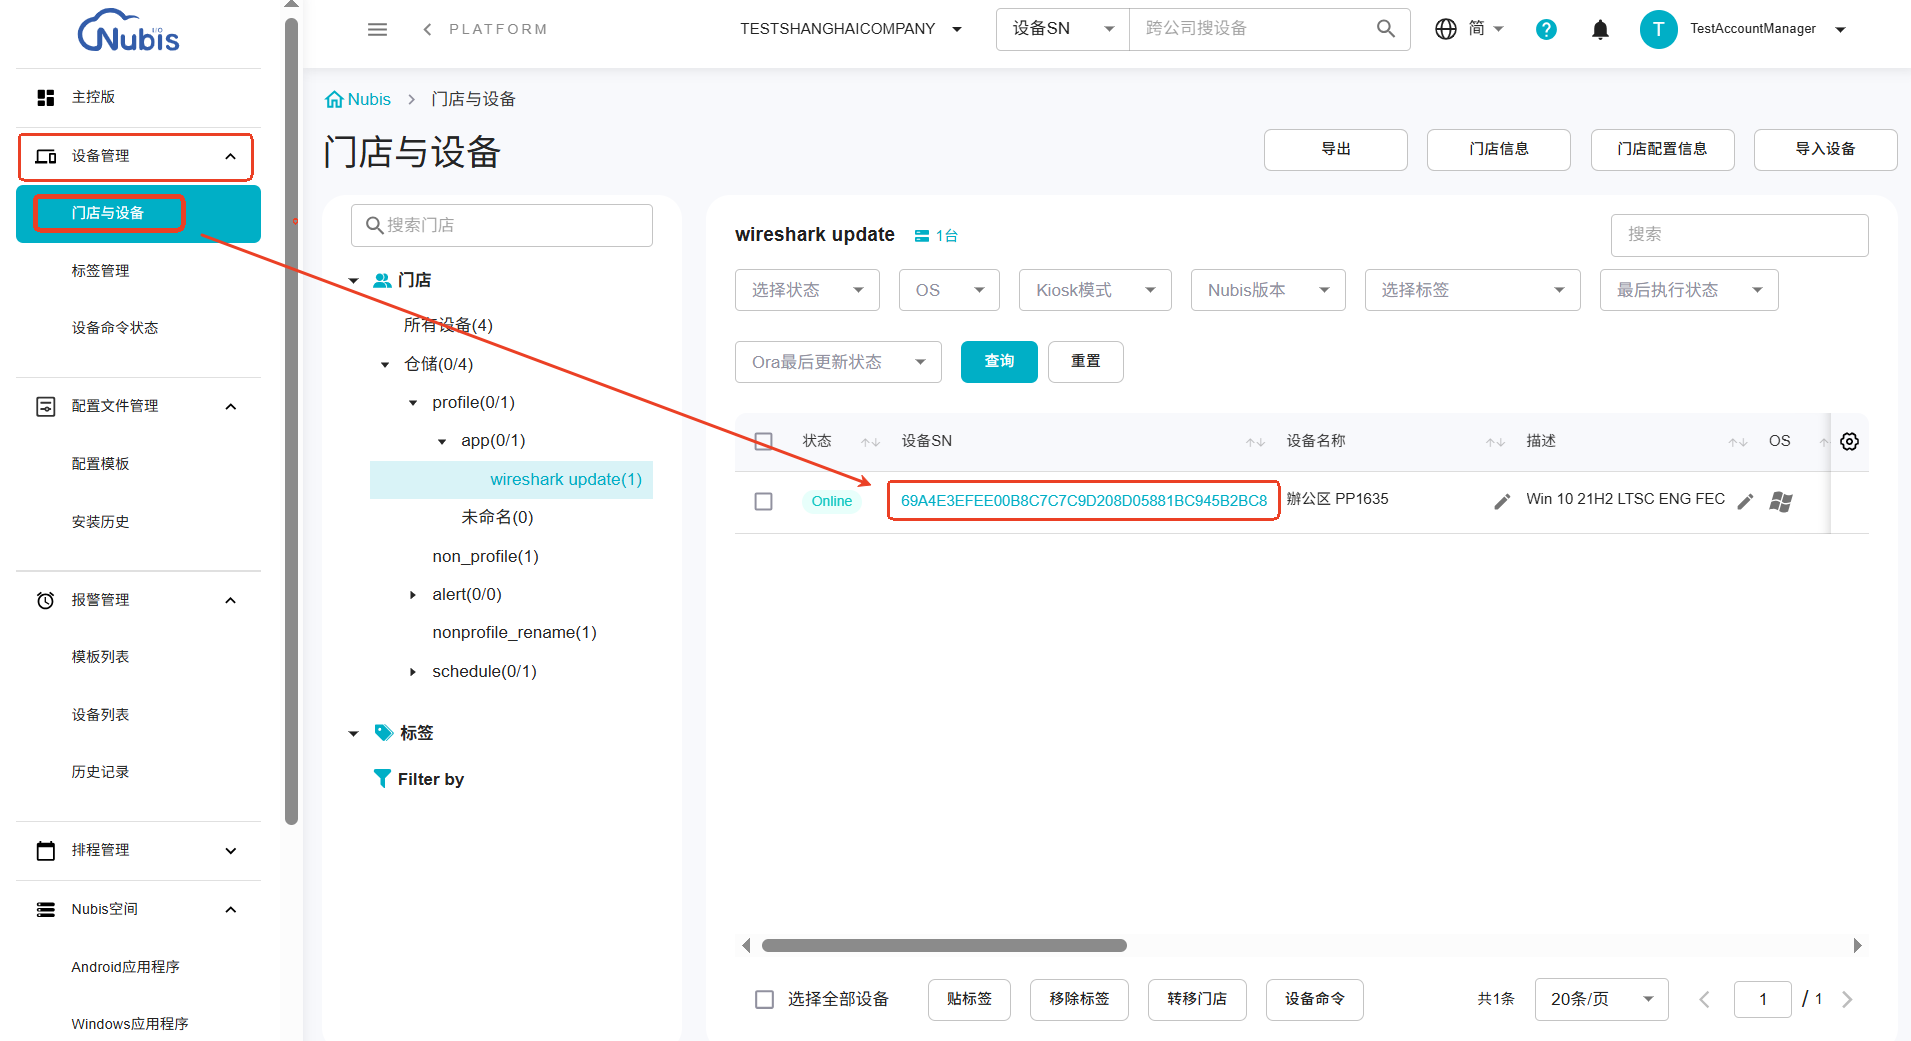Open the 选择状态 dropdown

coord(807,290)
